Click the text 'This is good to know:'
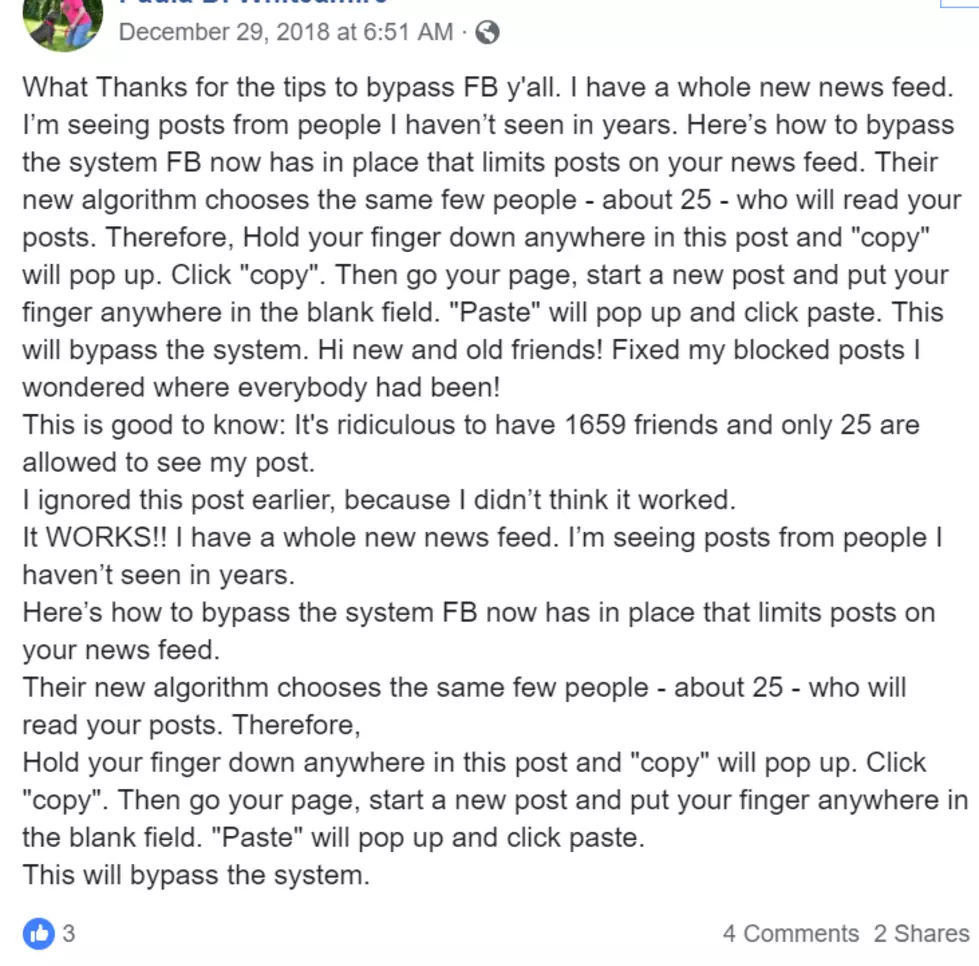The image size is (979, 966). pos(154,425)
